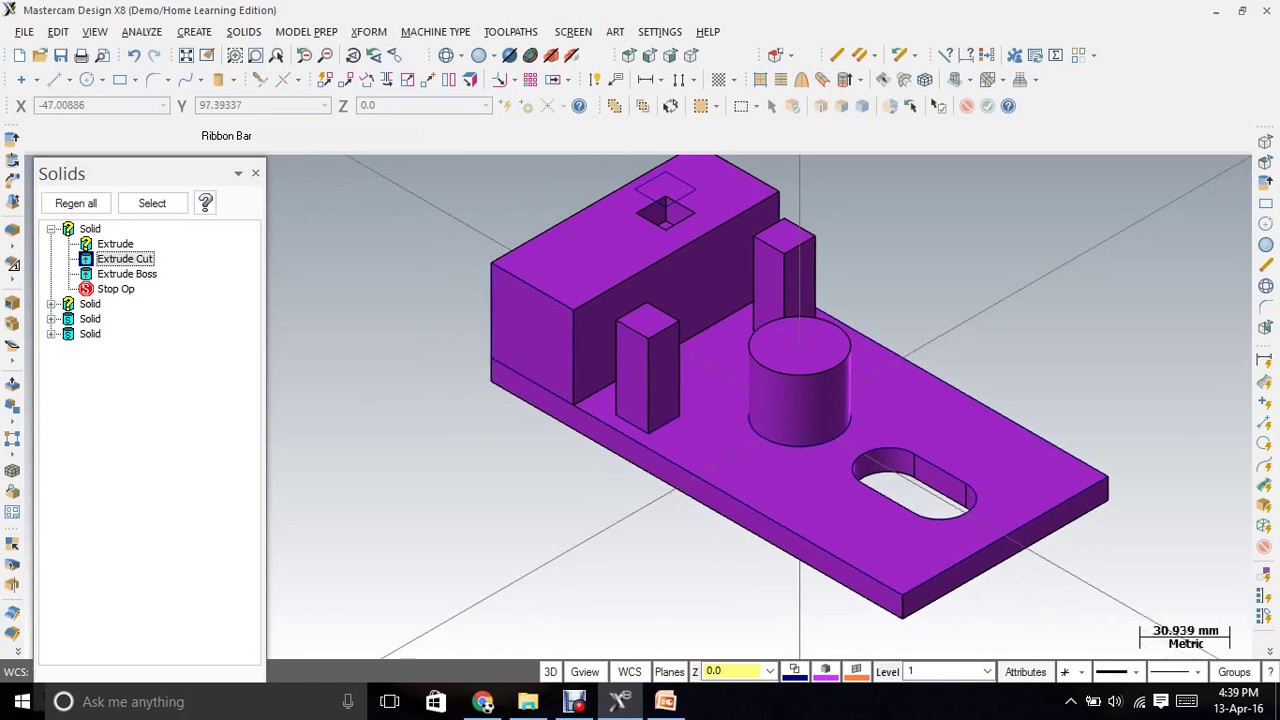Click the Cortana search box

click(205, 701)
